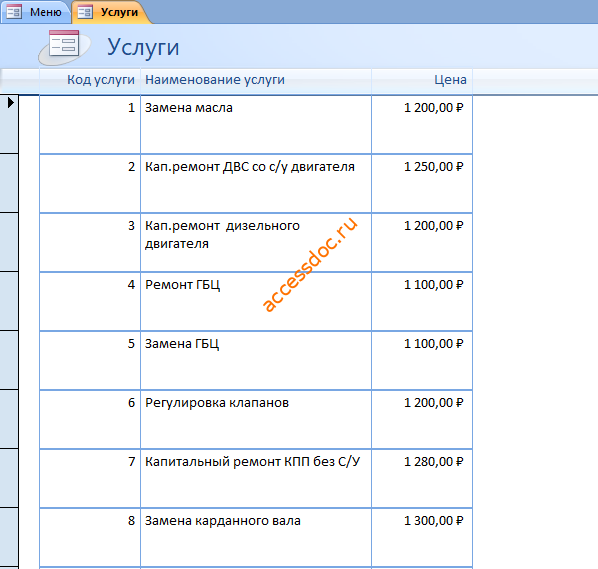Click the Кап.ремонт дизельного двигателя field
This screenshot has width=598, height=569.
coord(256,243)
